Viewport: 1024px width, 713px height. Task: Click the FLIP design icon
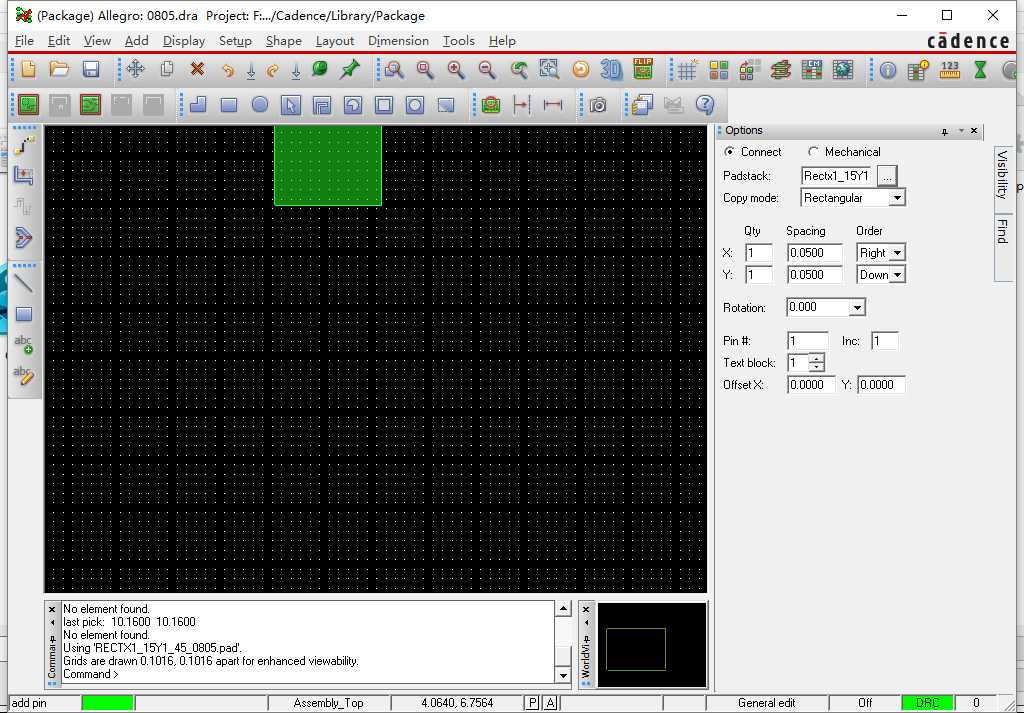point(643,69)
